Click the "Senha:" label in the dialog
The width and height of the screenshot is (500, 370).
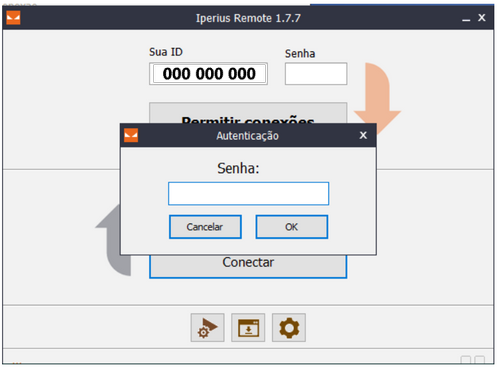coord(238,168)
